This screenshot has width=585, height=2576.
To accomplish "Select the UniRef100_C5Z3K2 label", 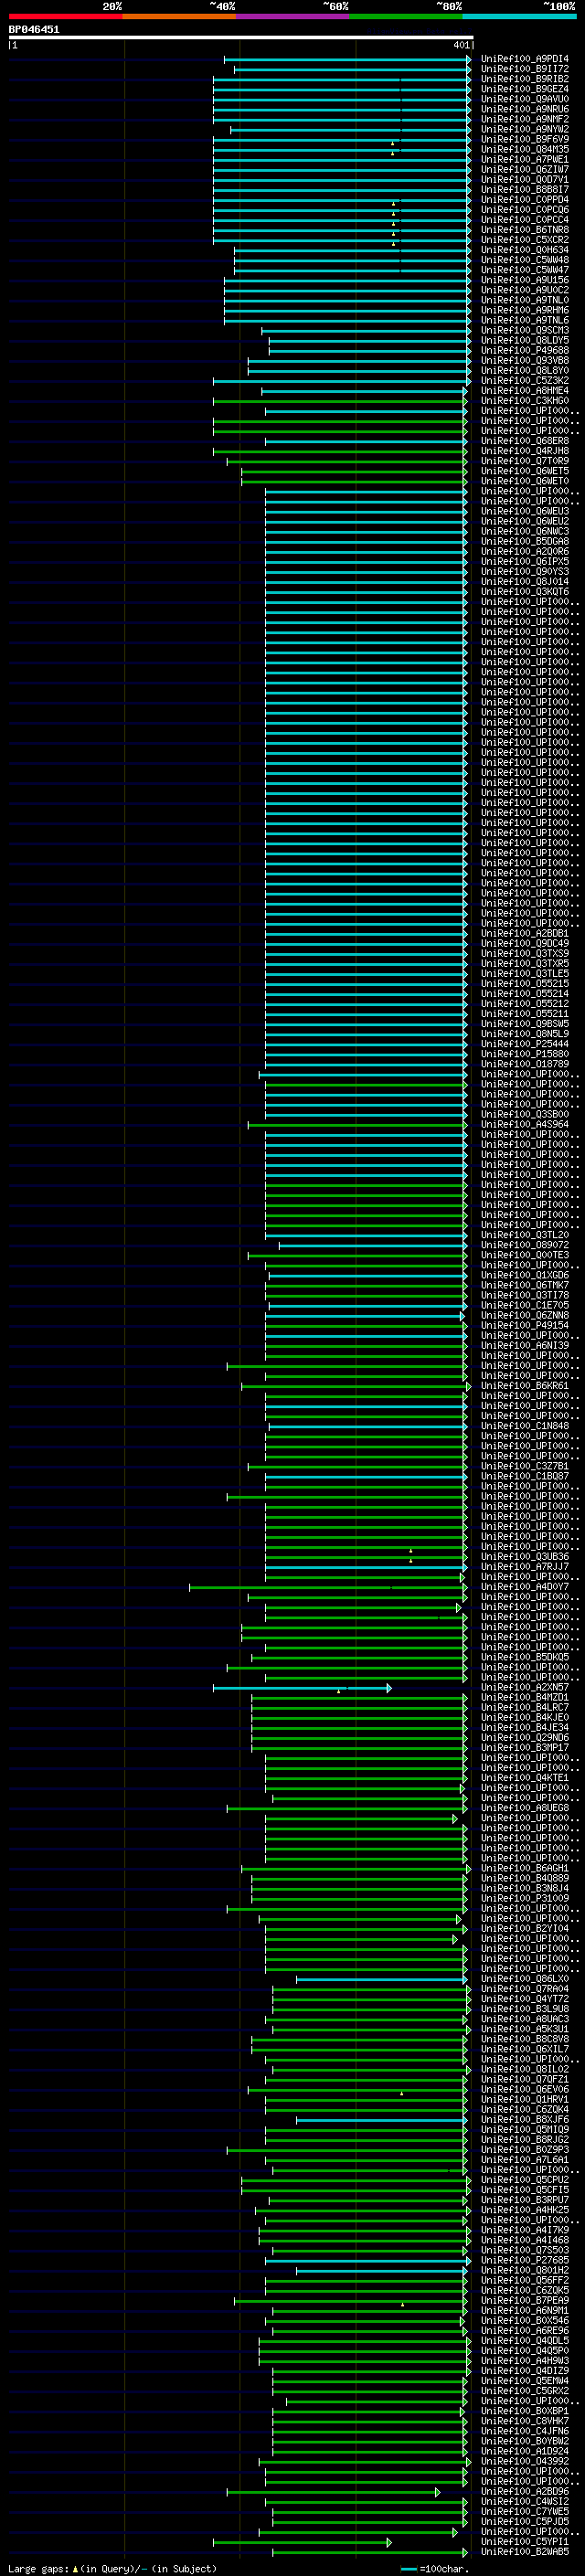I will click(525, 381).
